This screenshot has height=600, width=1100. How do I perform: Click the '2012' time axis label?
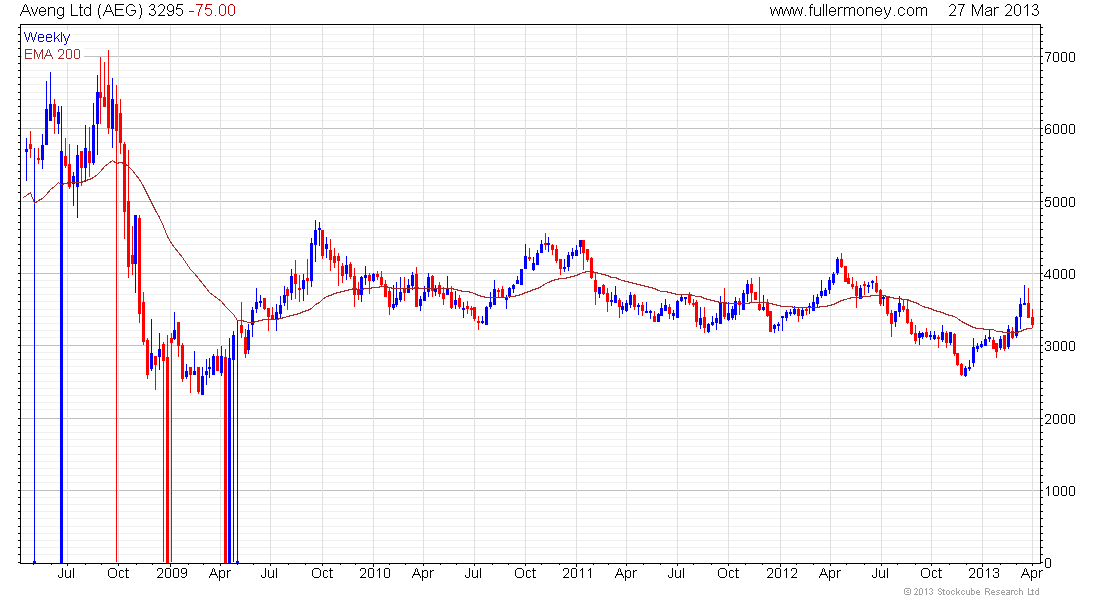(x=782, y=573)
